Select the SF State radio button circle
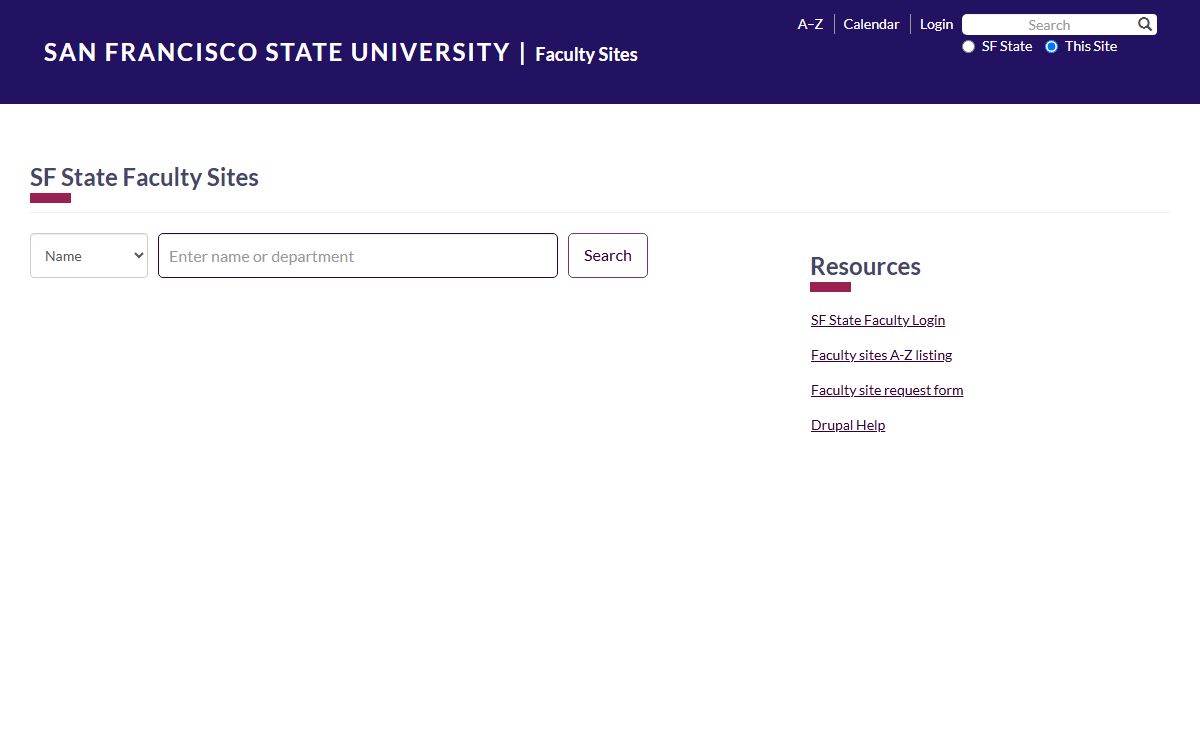 pos(968,47)
